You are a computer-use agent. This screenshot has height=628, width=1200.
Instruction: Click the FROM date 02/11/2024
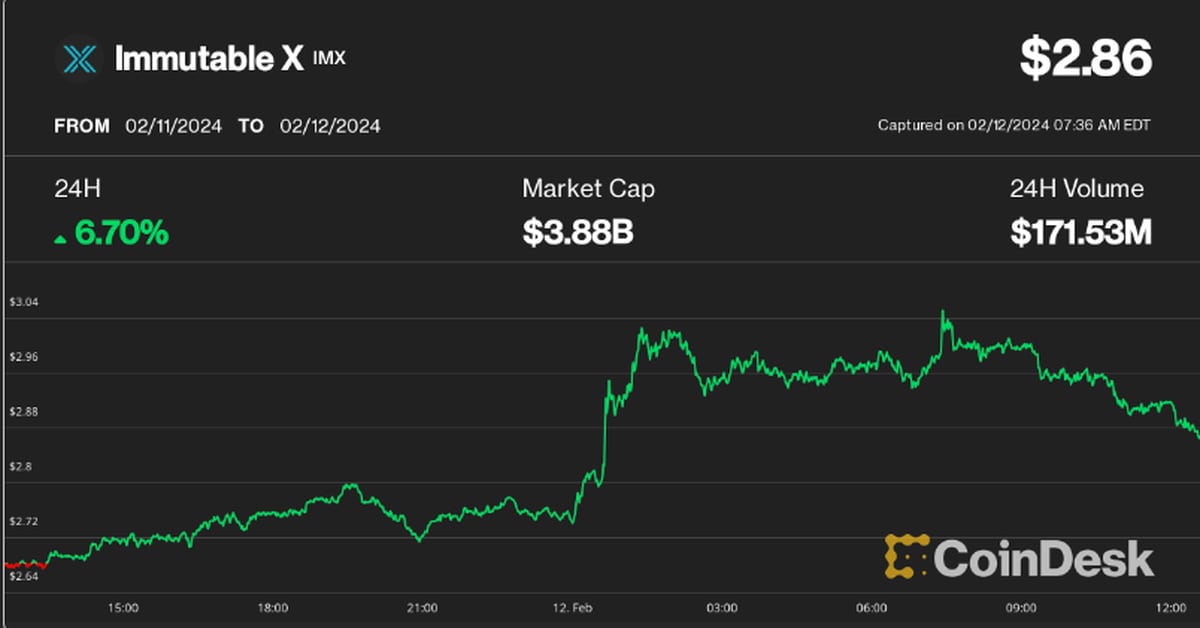[175, 126]
